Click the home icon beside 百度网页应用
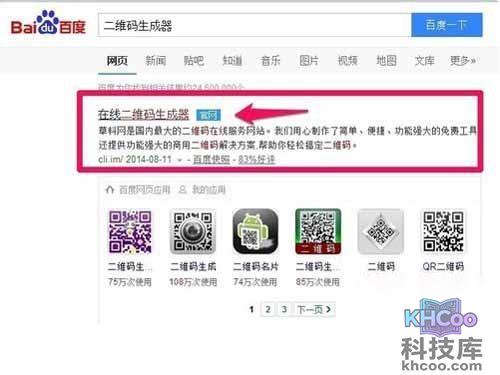 point(110,190)
